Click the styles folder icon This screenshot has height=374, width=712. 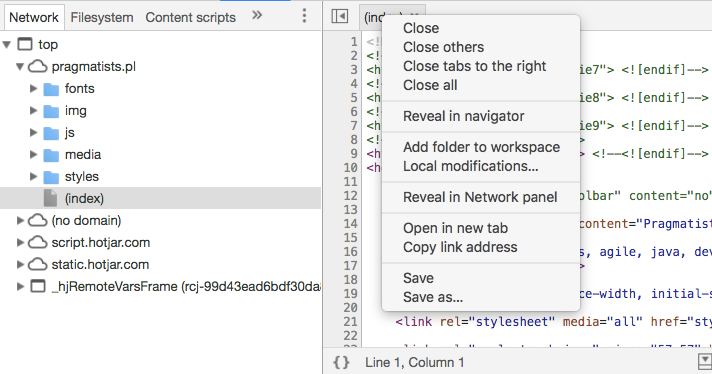[x=51, y=177]
